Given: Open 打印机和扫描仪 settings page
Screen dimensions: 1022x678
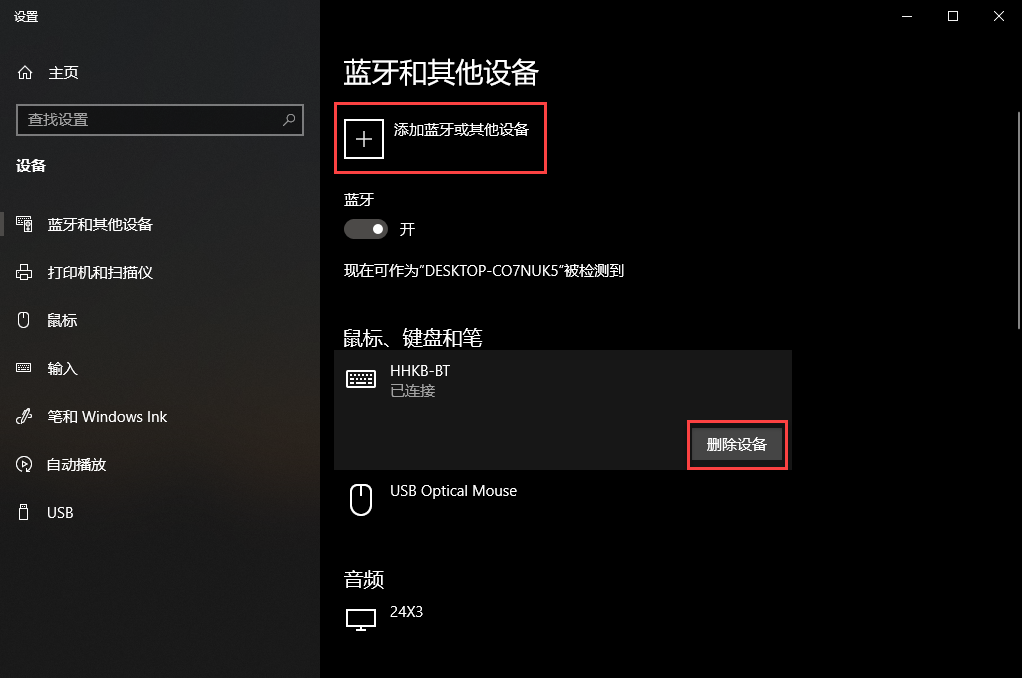Looking at the screenshot, I should point(100,273).
